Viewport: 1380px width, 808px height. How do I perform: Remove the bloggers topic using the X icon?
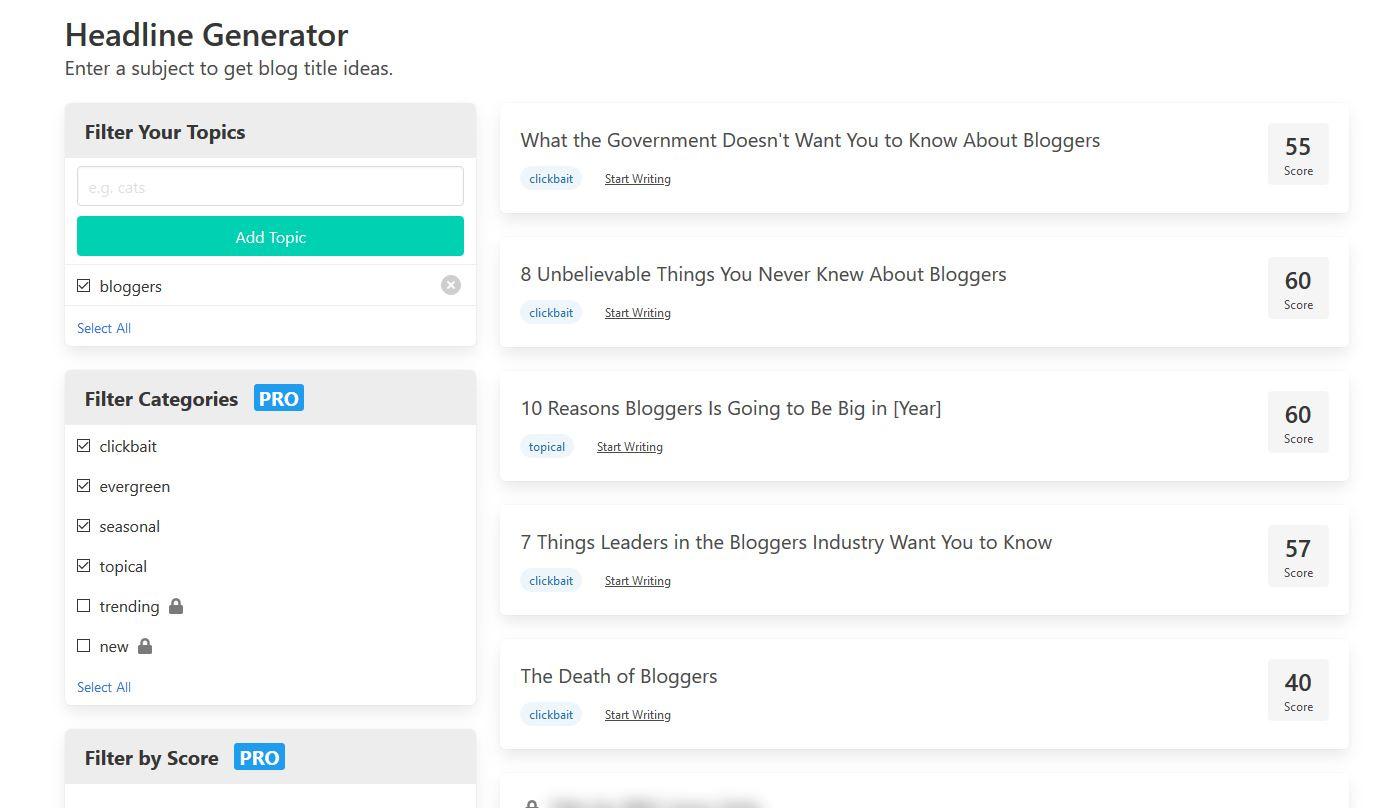[450, 285]
